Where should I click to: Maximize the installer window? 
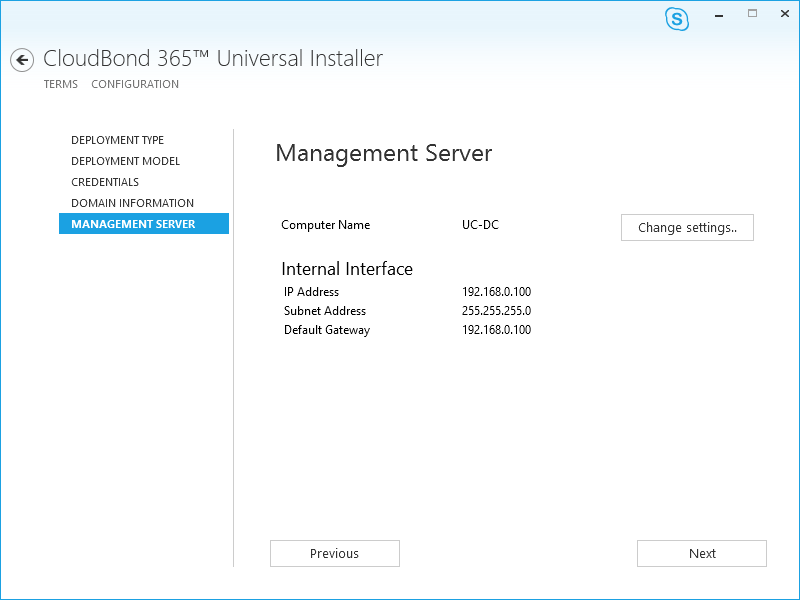pyautogui.click(x=753, y=14)
